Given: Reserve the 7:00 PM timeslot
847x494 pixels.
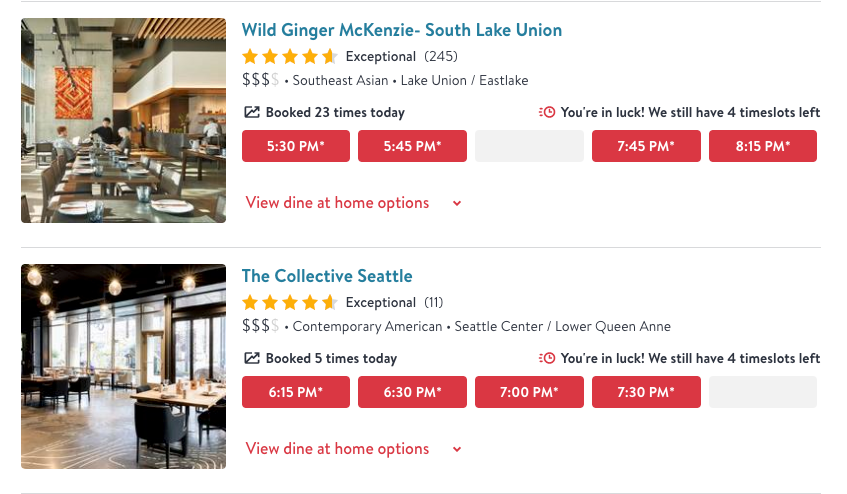Looking at the screenshot, I should [x=529, y=392].
